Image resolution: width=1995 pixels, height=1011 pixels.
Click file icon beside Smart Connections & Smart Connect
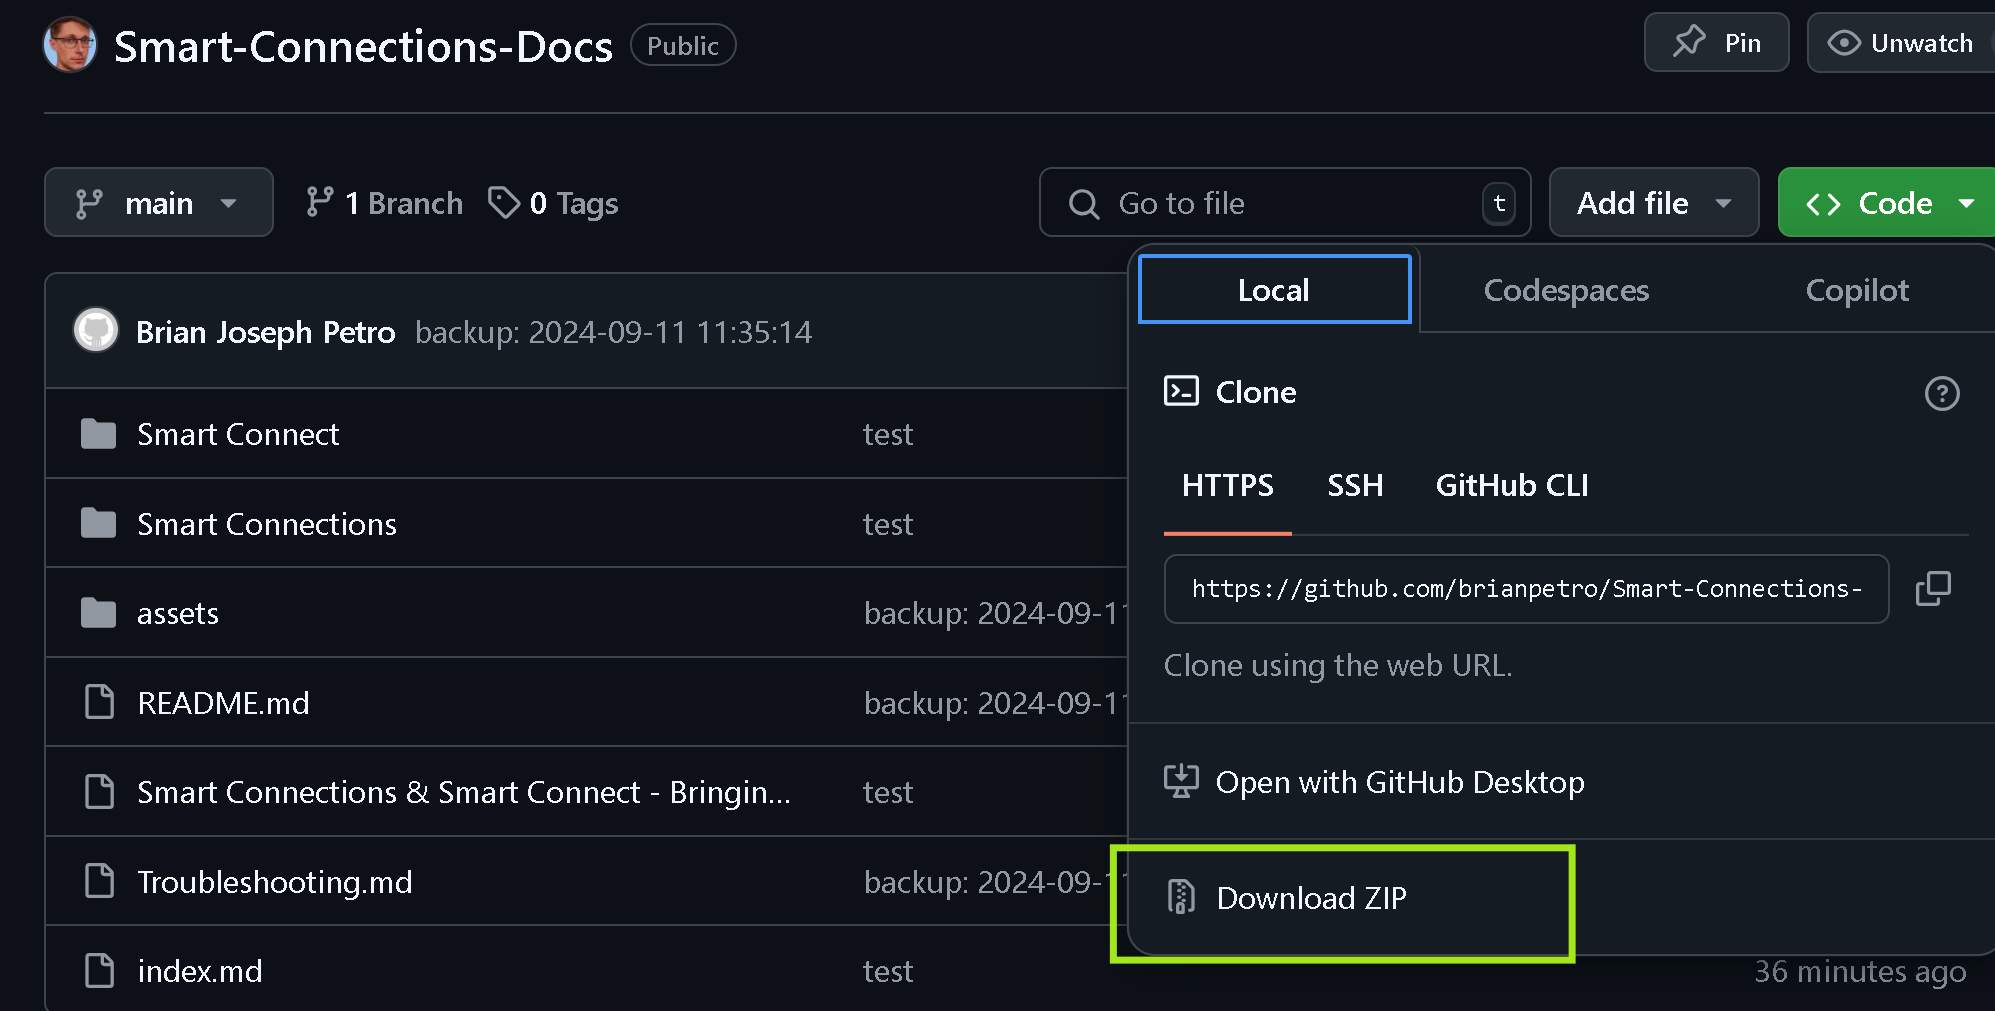tap(99, 791)
